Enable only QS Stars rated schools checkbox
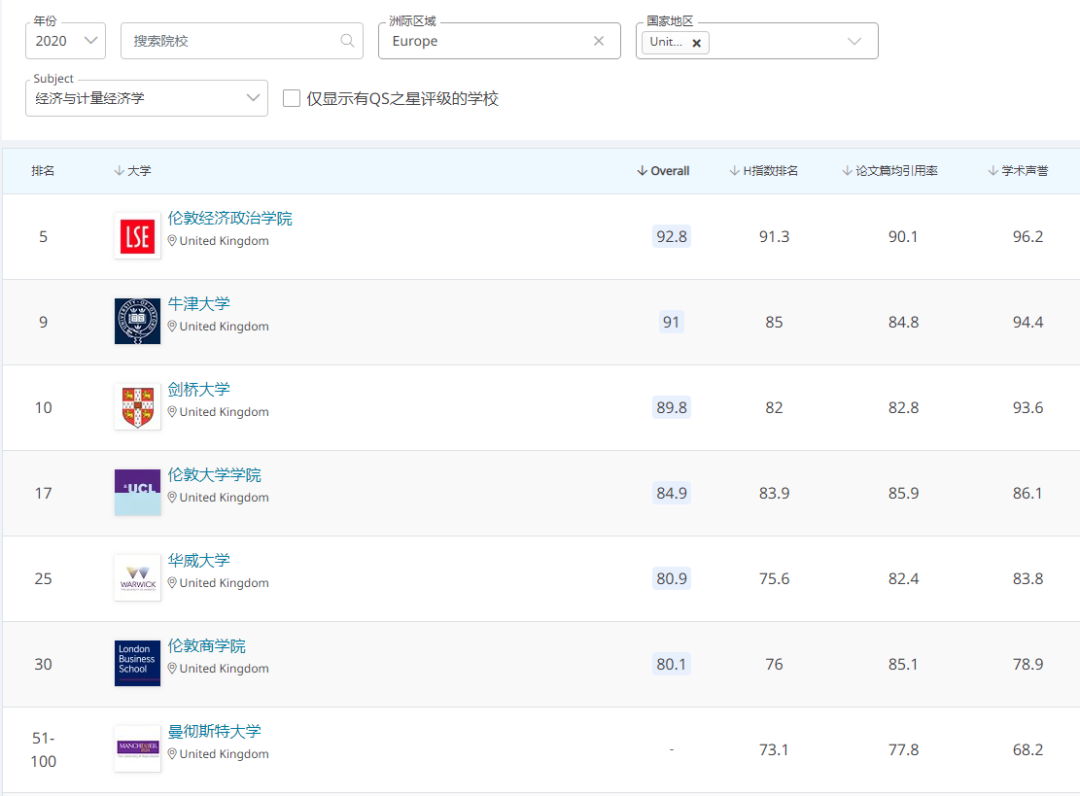The image size is (1080, 796). pos(292,98)
